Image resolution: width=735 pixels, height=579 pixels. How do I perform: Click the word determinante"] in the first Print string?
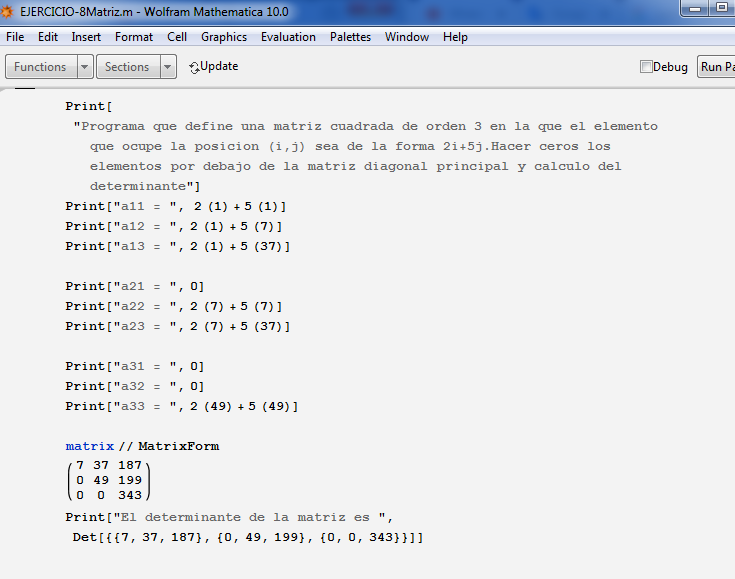145,187
